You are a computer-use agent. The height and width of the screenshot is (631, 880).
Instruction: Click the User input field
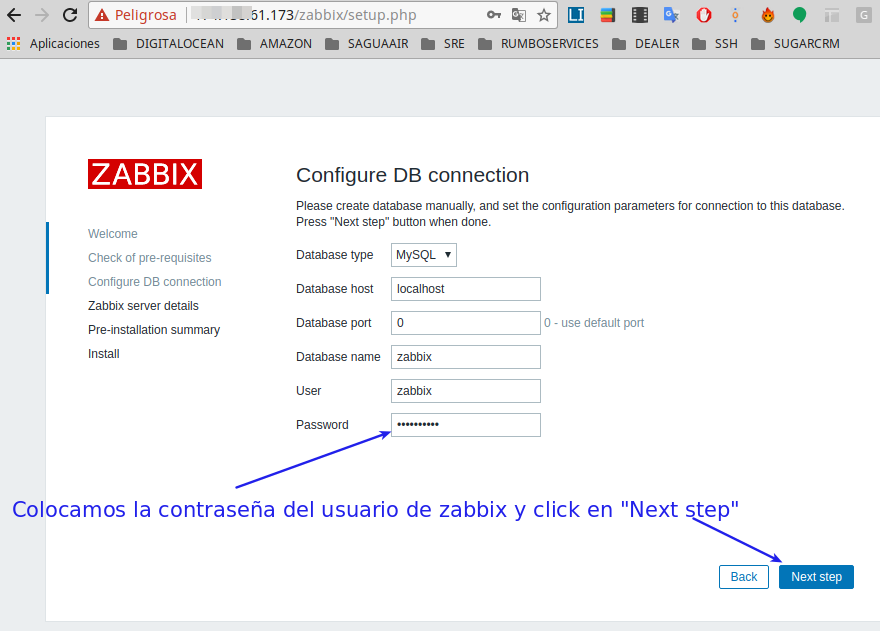pyautogui.click(x=466, y=391)
